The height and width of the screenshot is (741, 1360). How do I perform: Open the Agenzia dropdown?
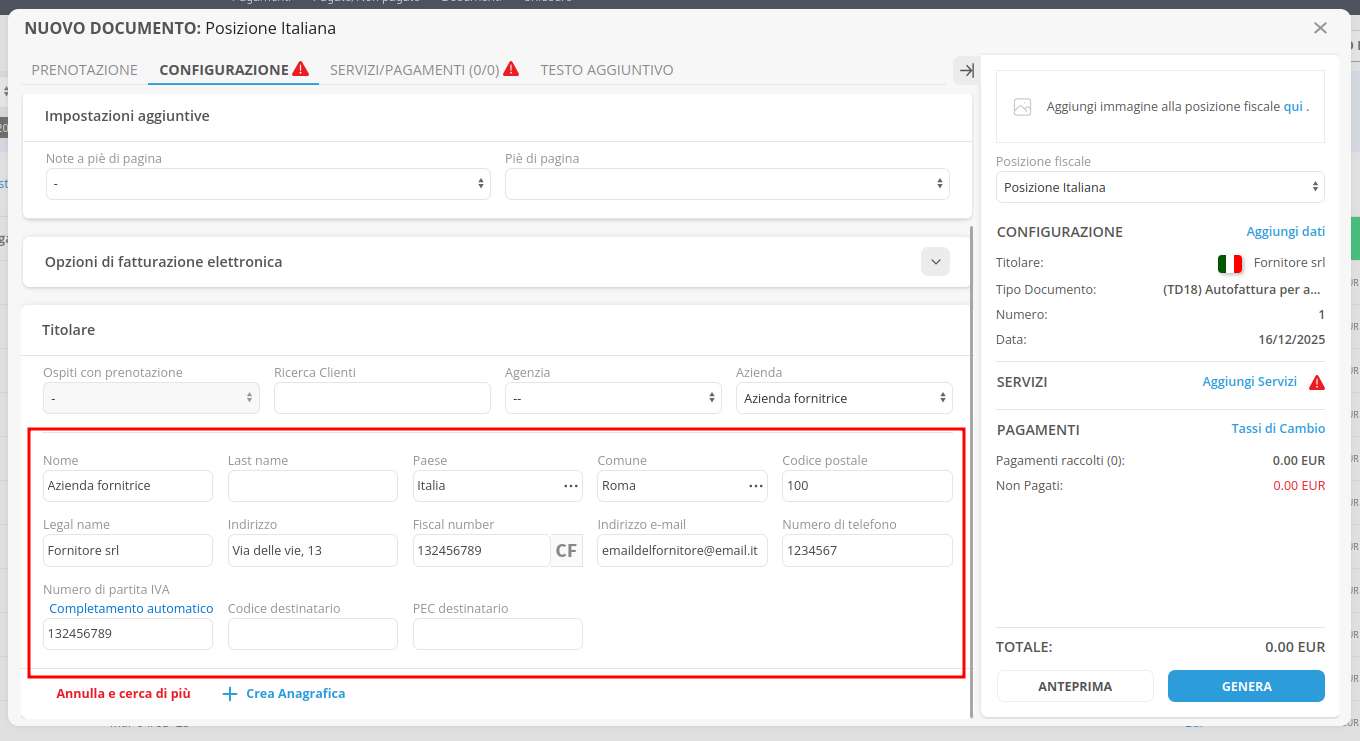(x=613, y=398)
